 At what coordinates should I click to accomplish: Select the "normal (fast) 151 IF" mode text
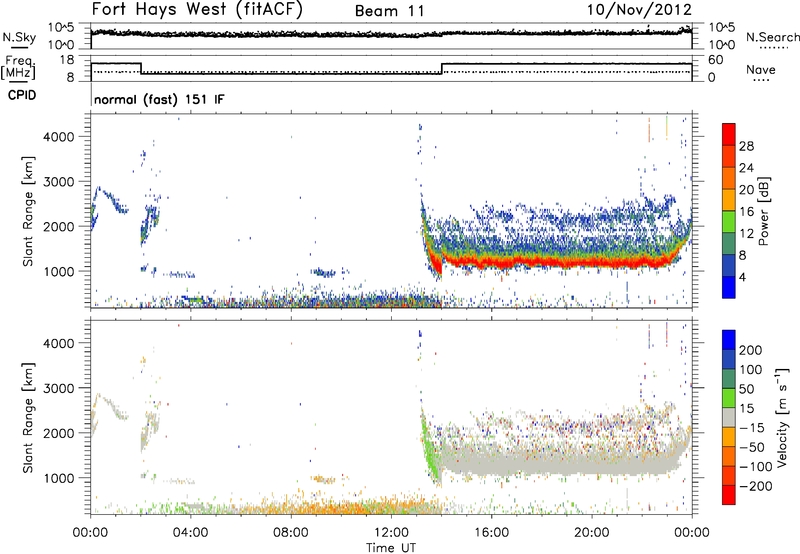159,99
